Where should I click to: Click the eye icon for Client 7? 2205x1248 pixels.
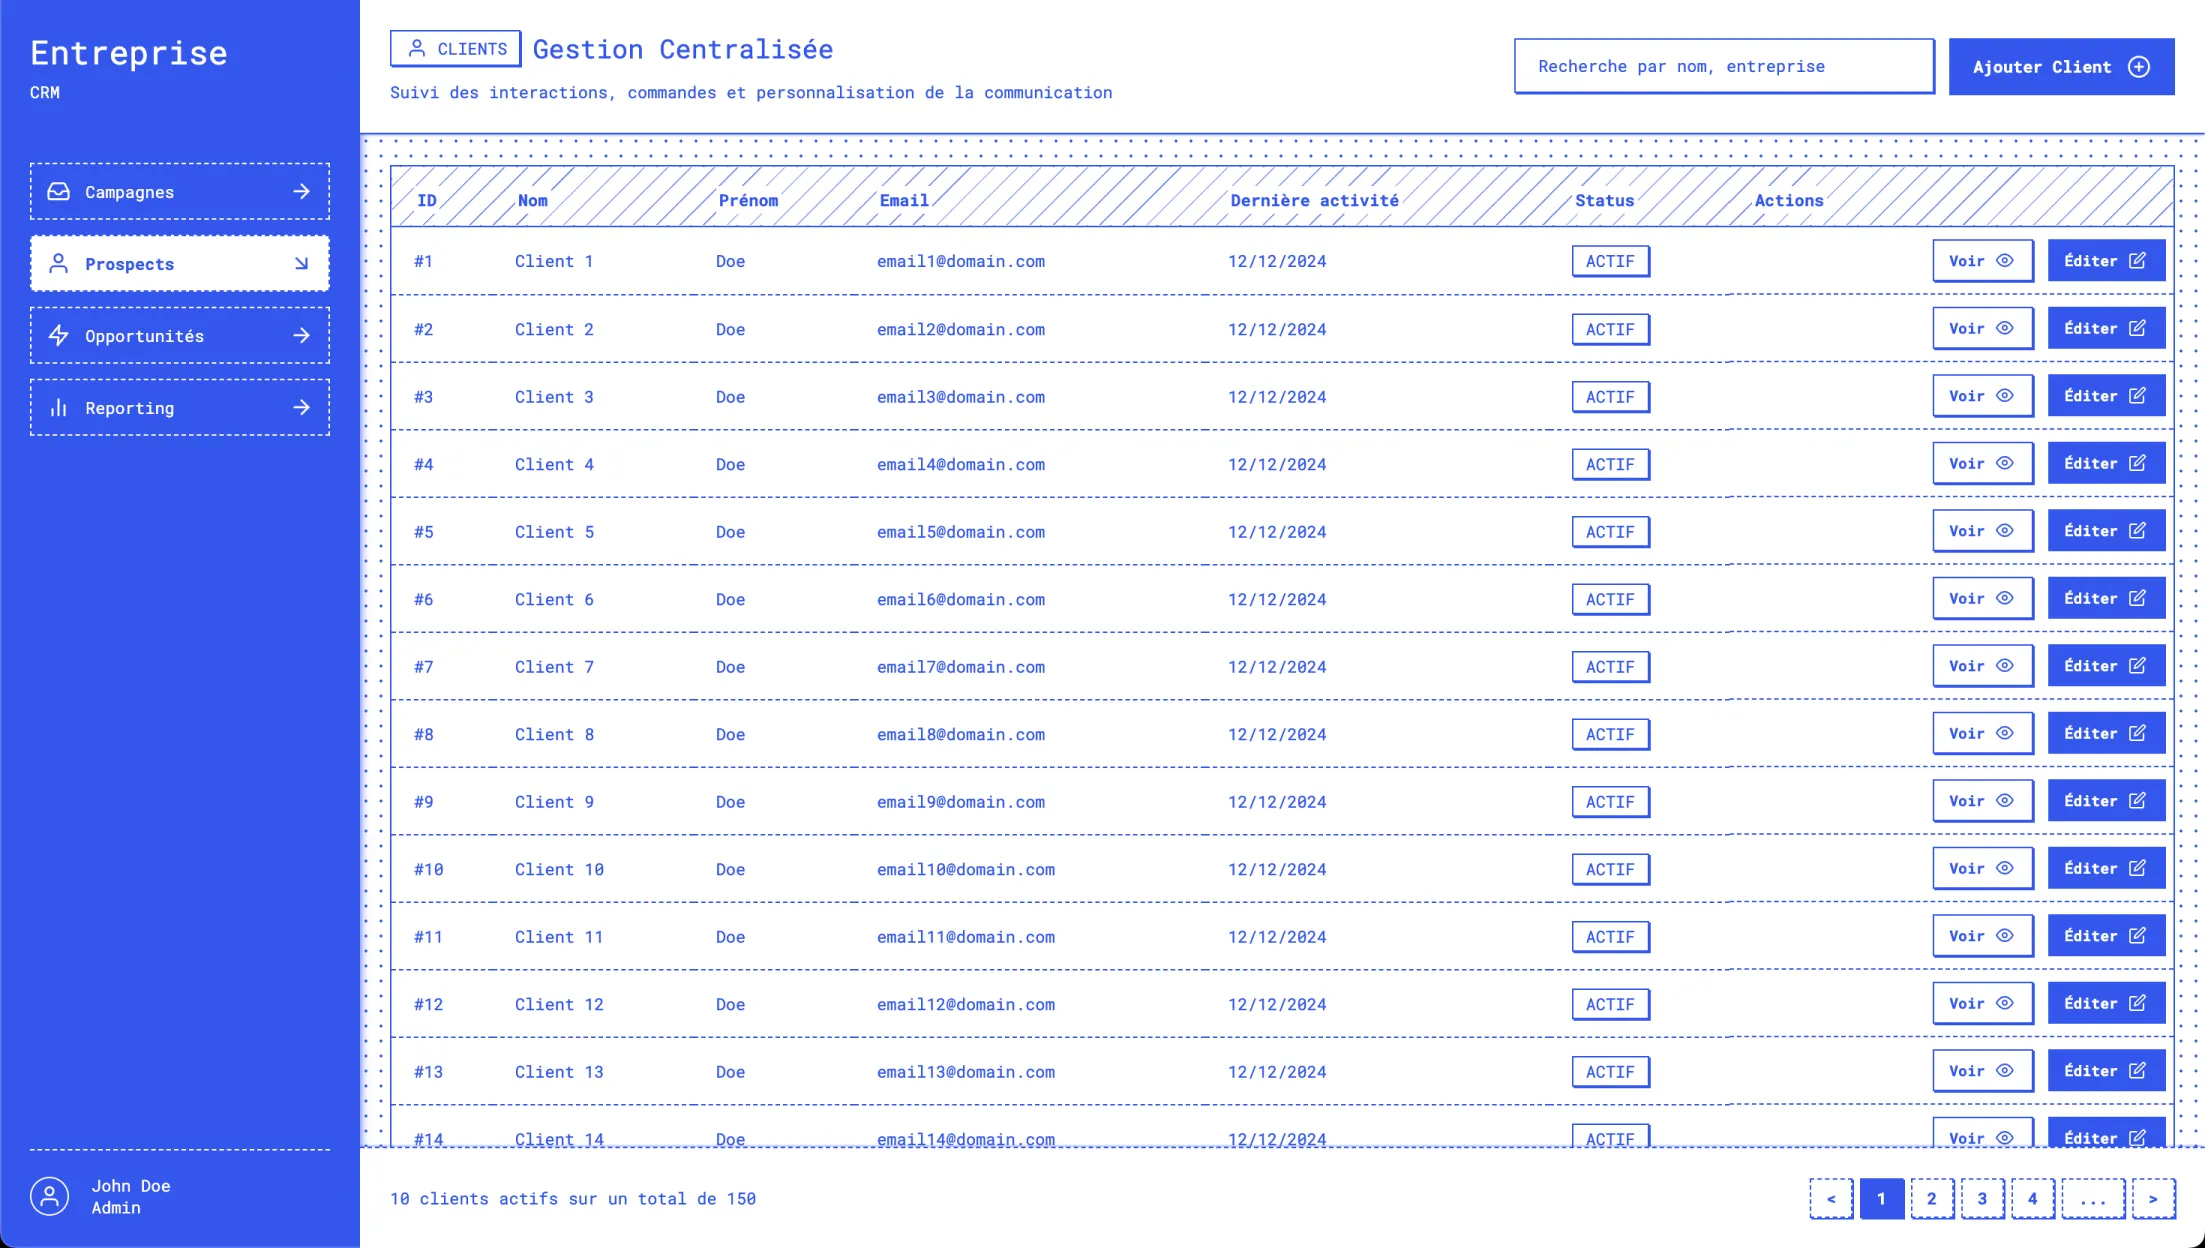tap(2005, 665)
